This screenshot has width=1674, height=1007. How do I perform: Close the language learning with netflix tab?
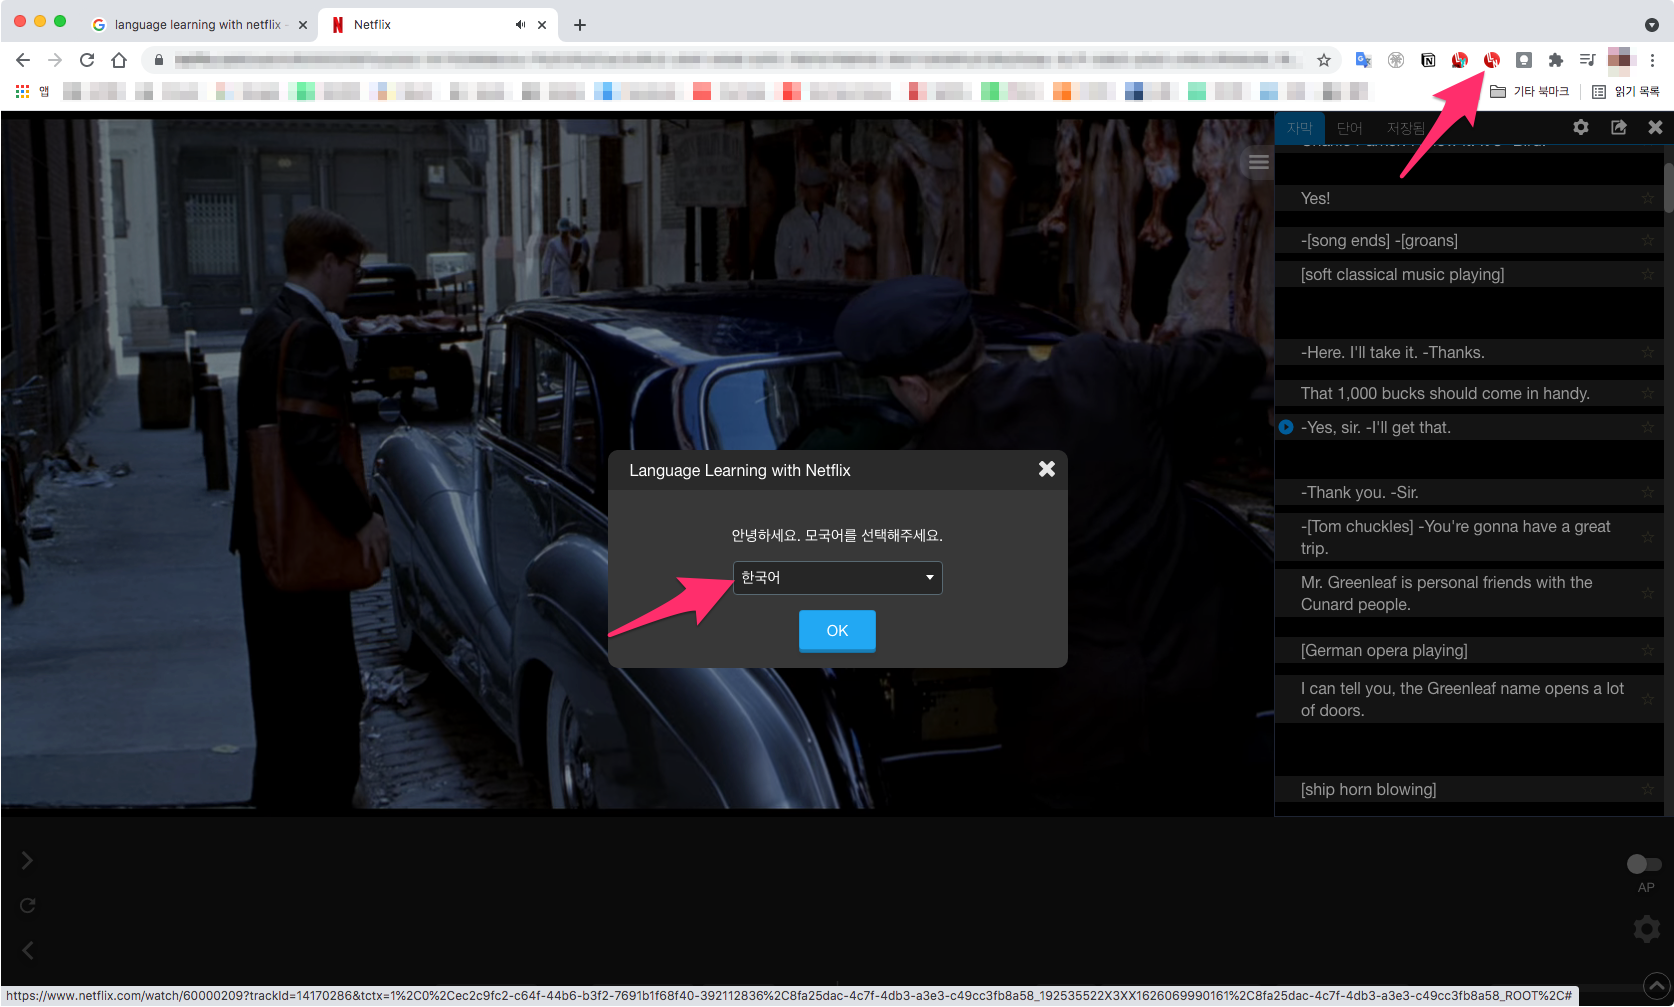(x=303, y=25)
